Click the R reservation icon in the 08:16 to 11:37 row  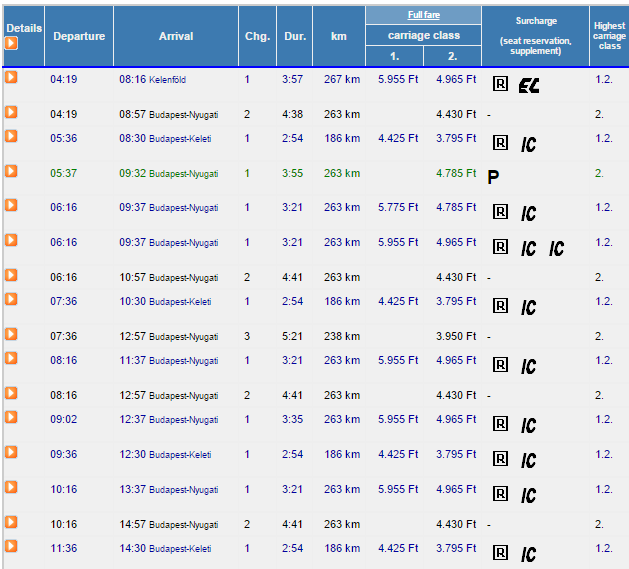tap(500, 365)
